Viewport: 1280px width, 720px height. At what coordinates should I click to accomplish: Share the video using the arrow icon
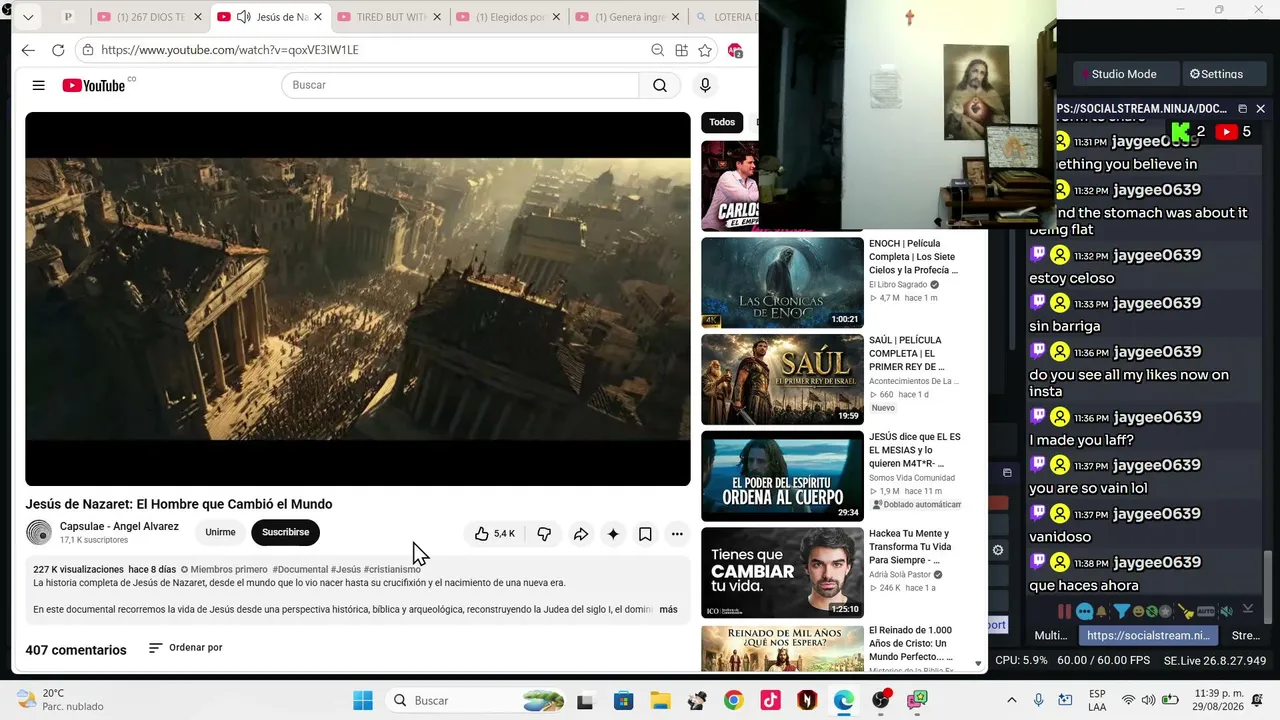580,534
